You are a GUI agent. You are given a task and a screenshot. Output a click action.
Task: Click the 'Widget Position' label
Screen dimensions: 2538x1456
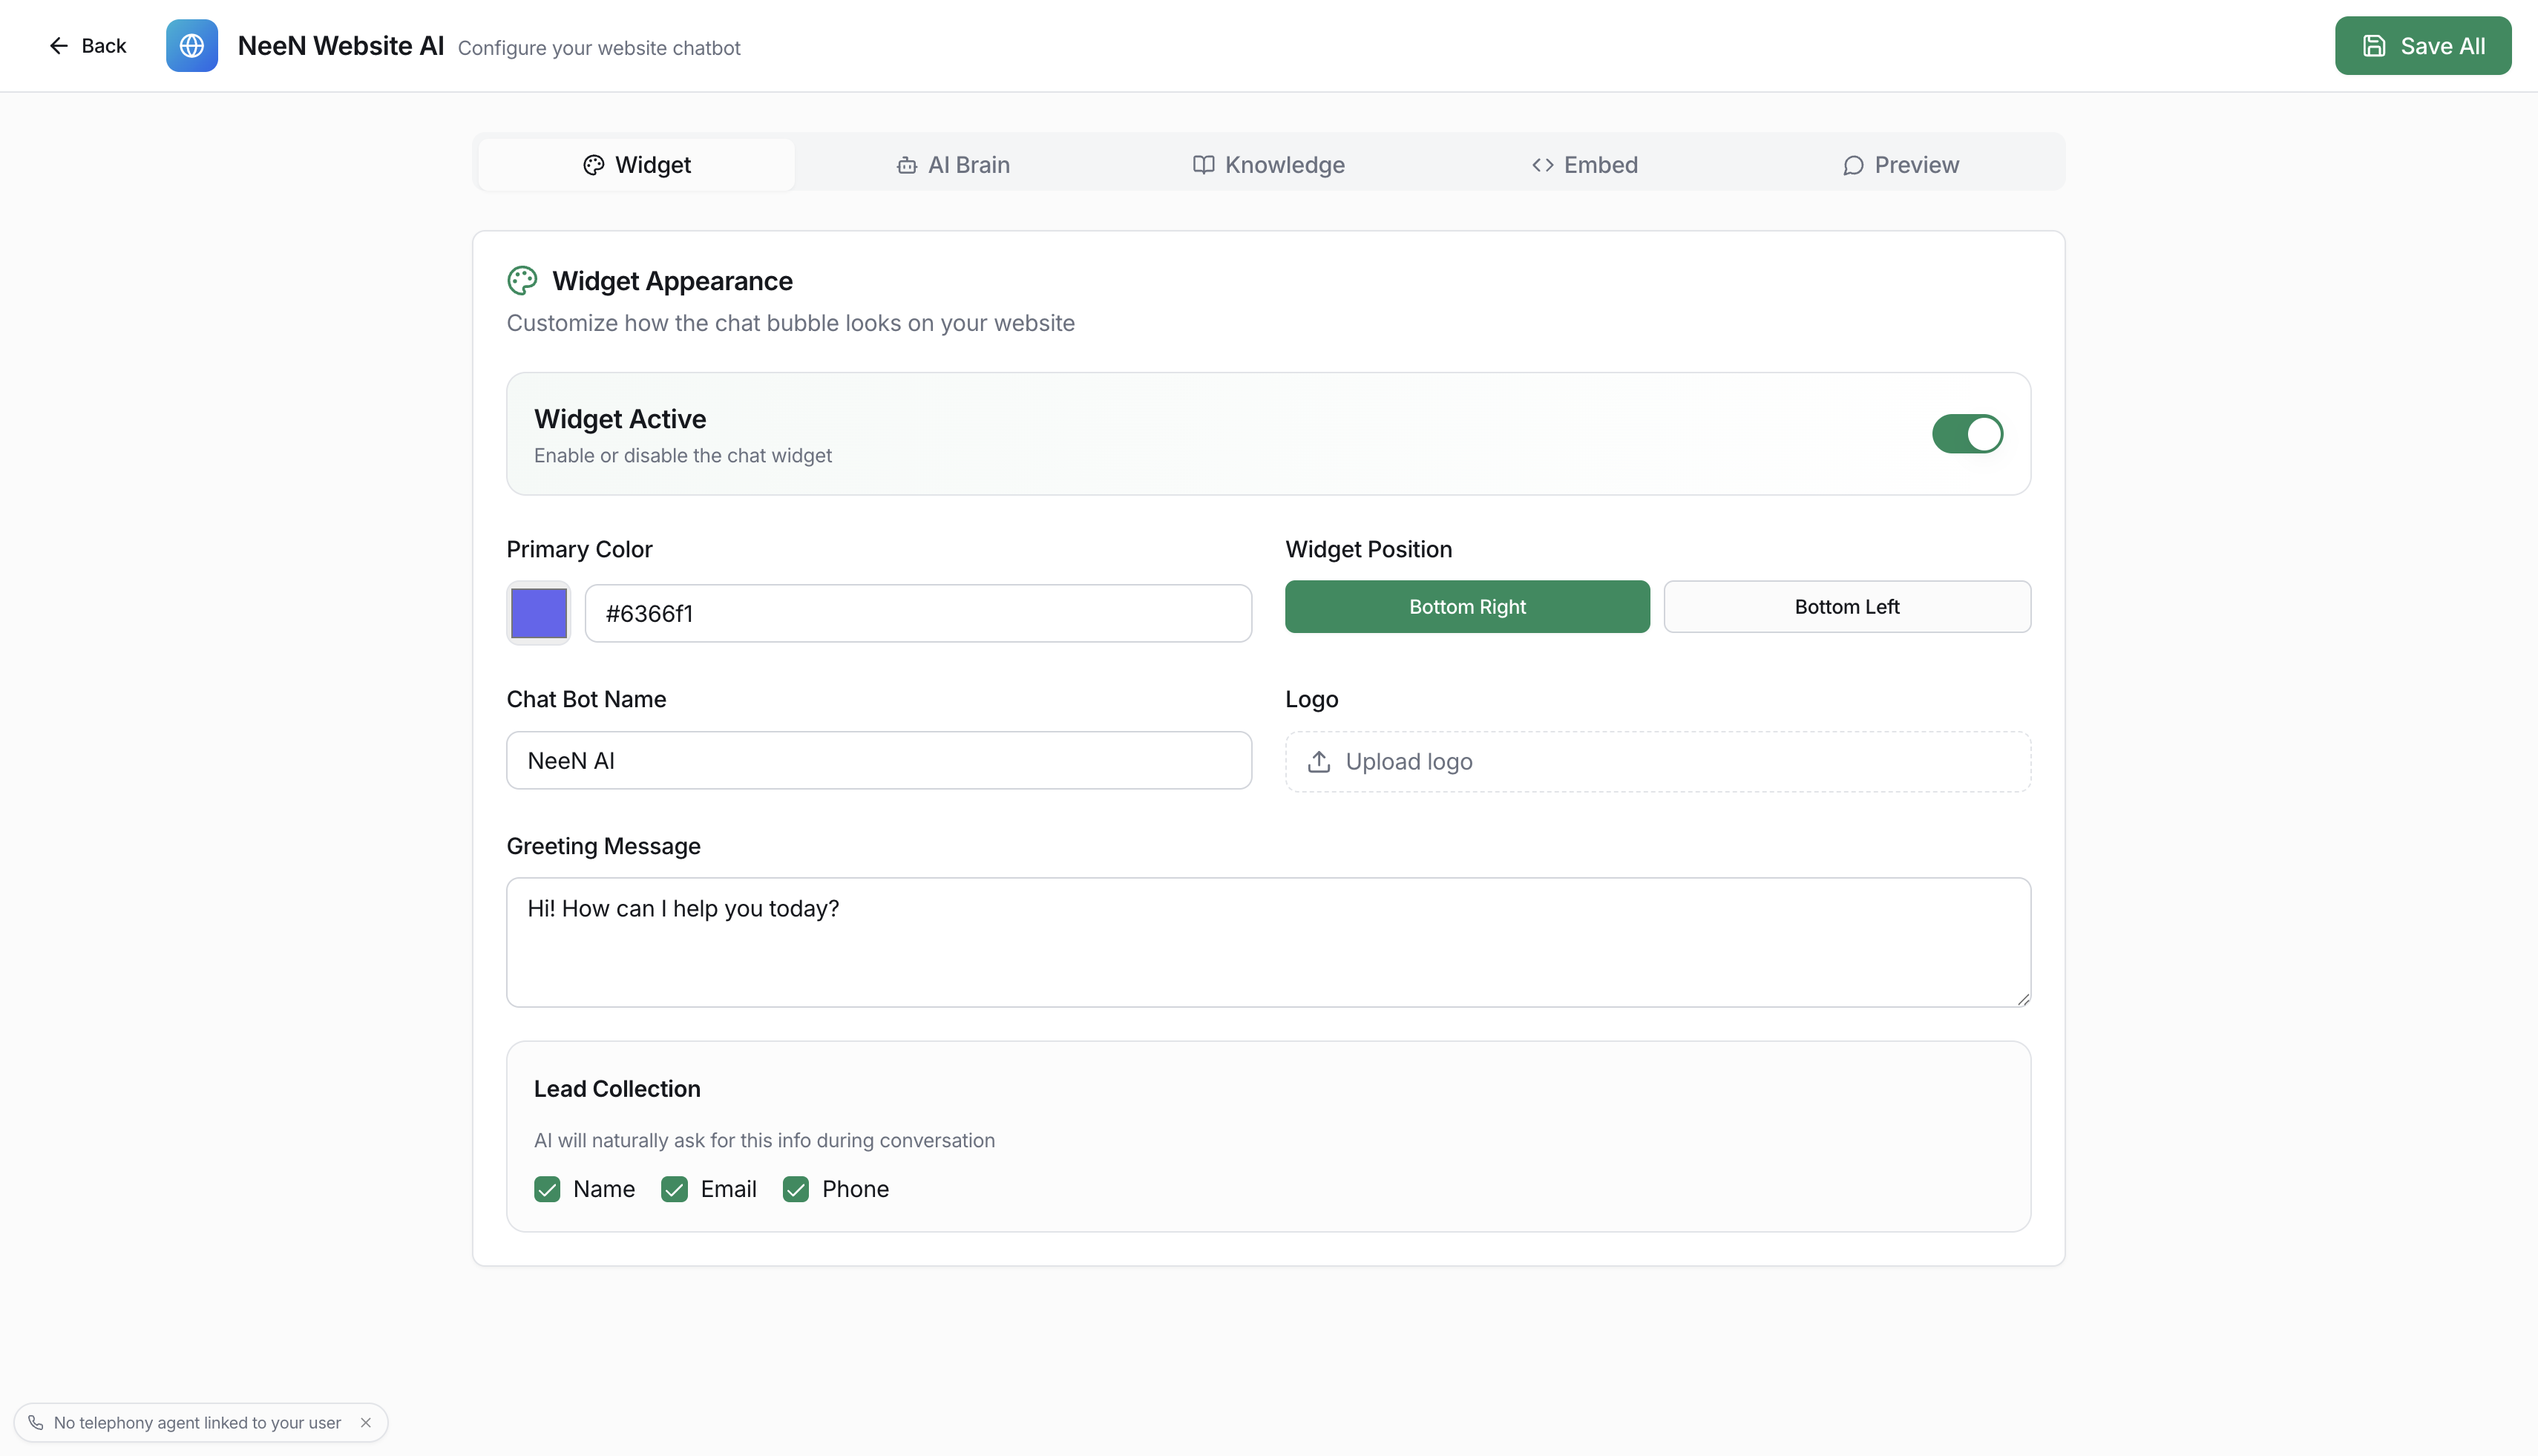coord(1369,550)
